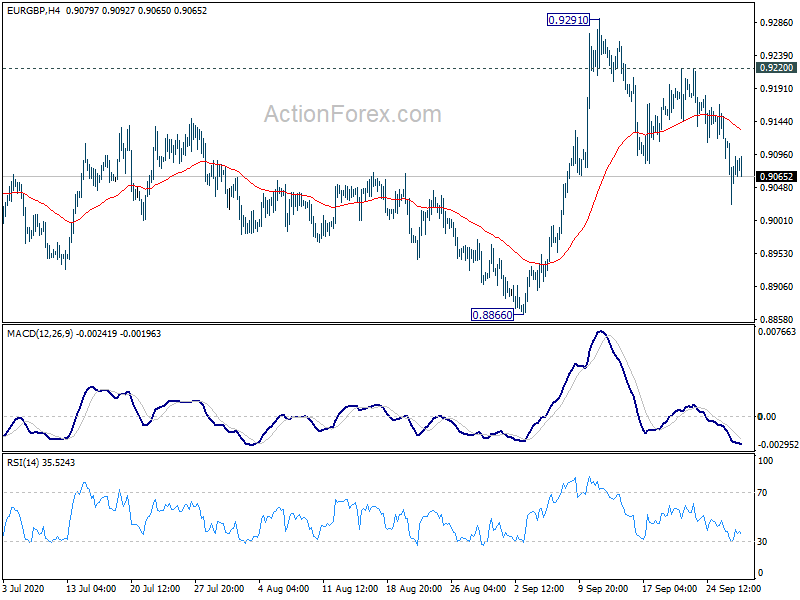Click the 27 Jul 20:00 time label
Viewport: 800px width, 600px height.
[219, 589]
